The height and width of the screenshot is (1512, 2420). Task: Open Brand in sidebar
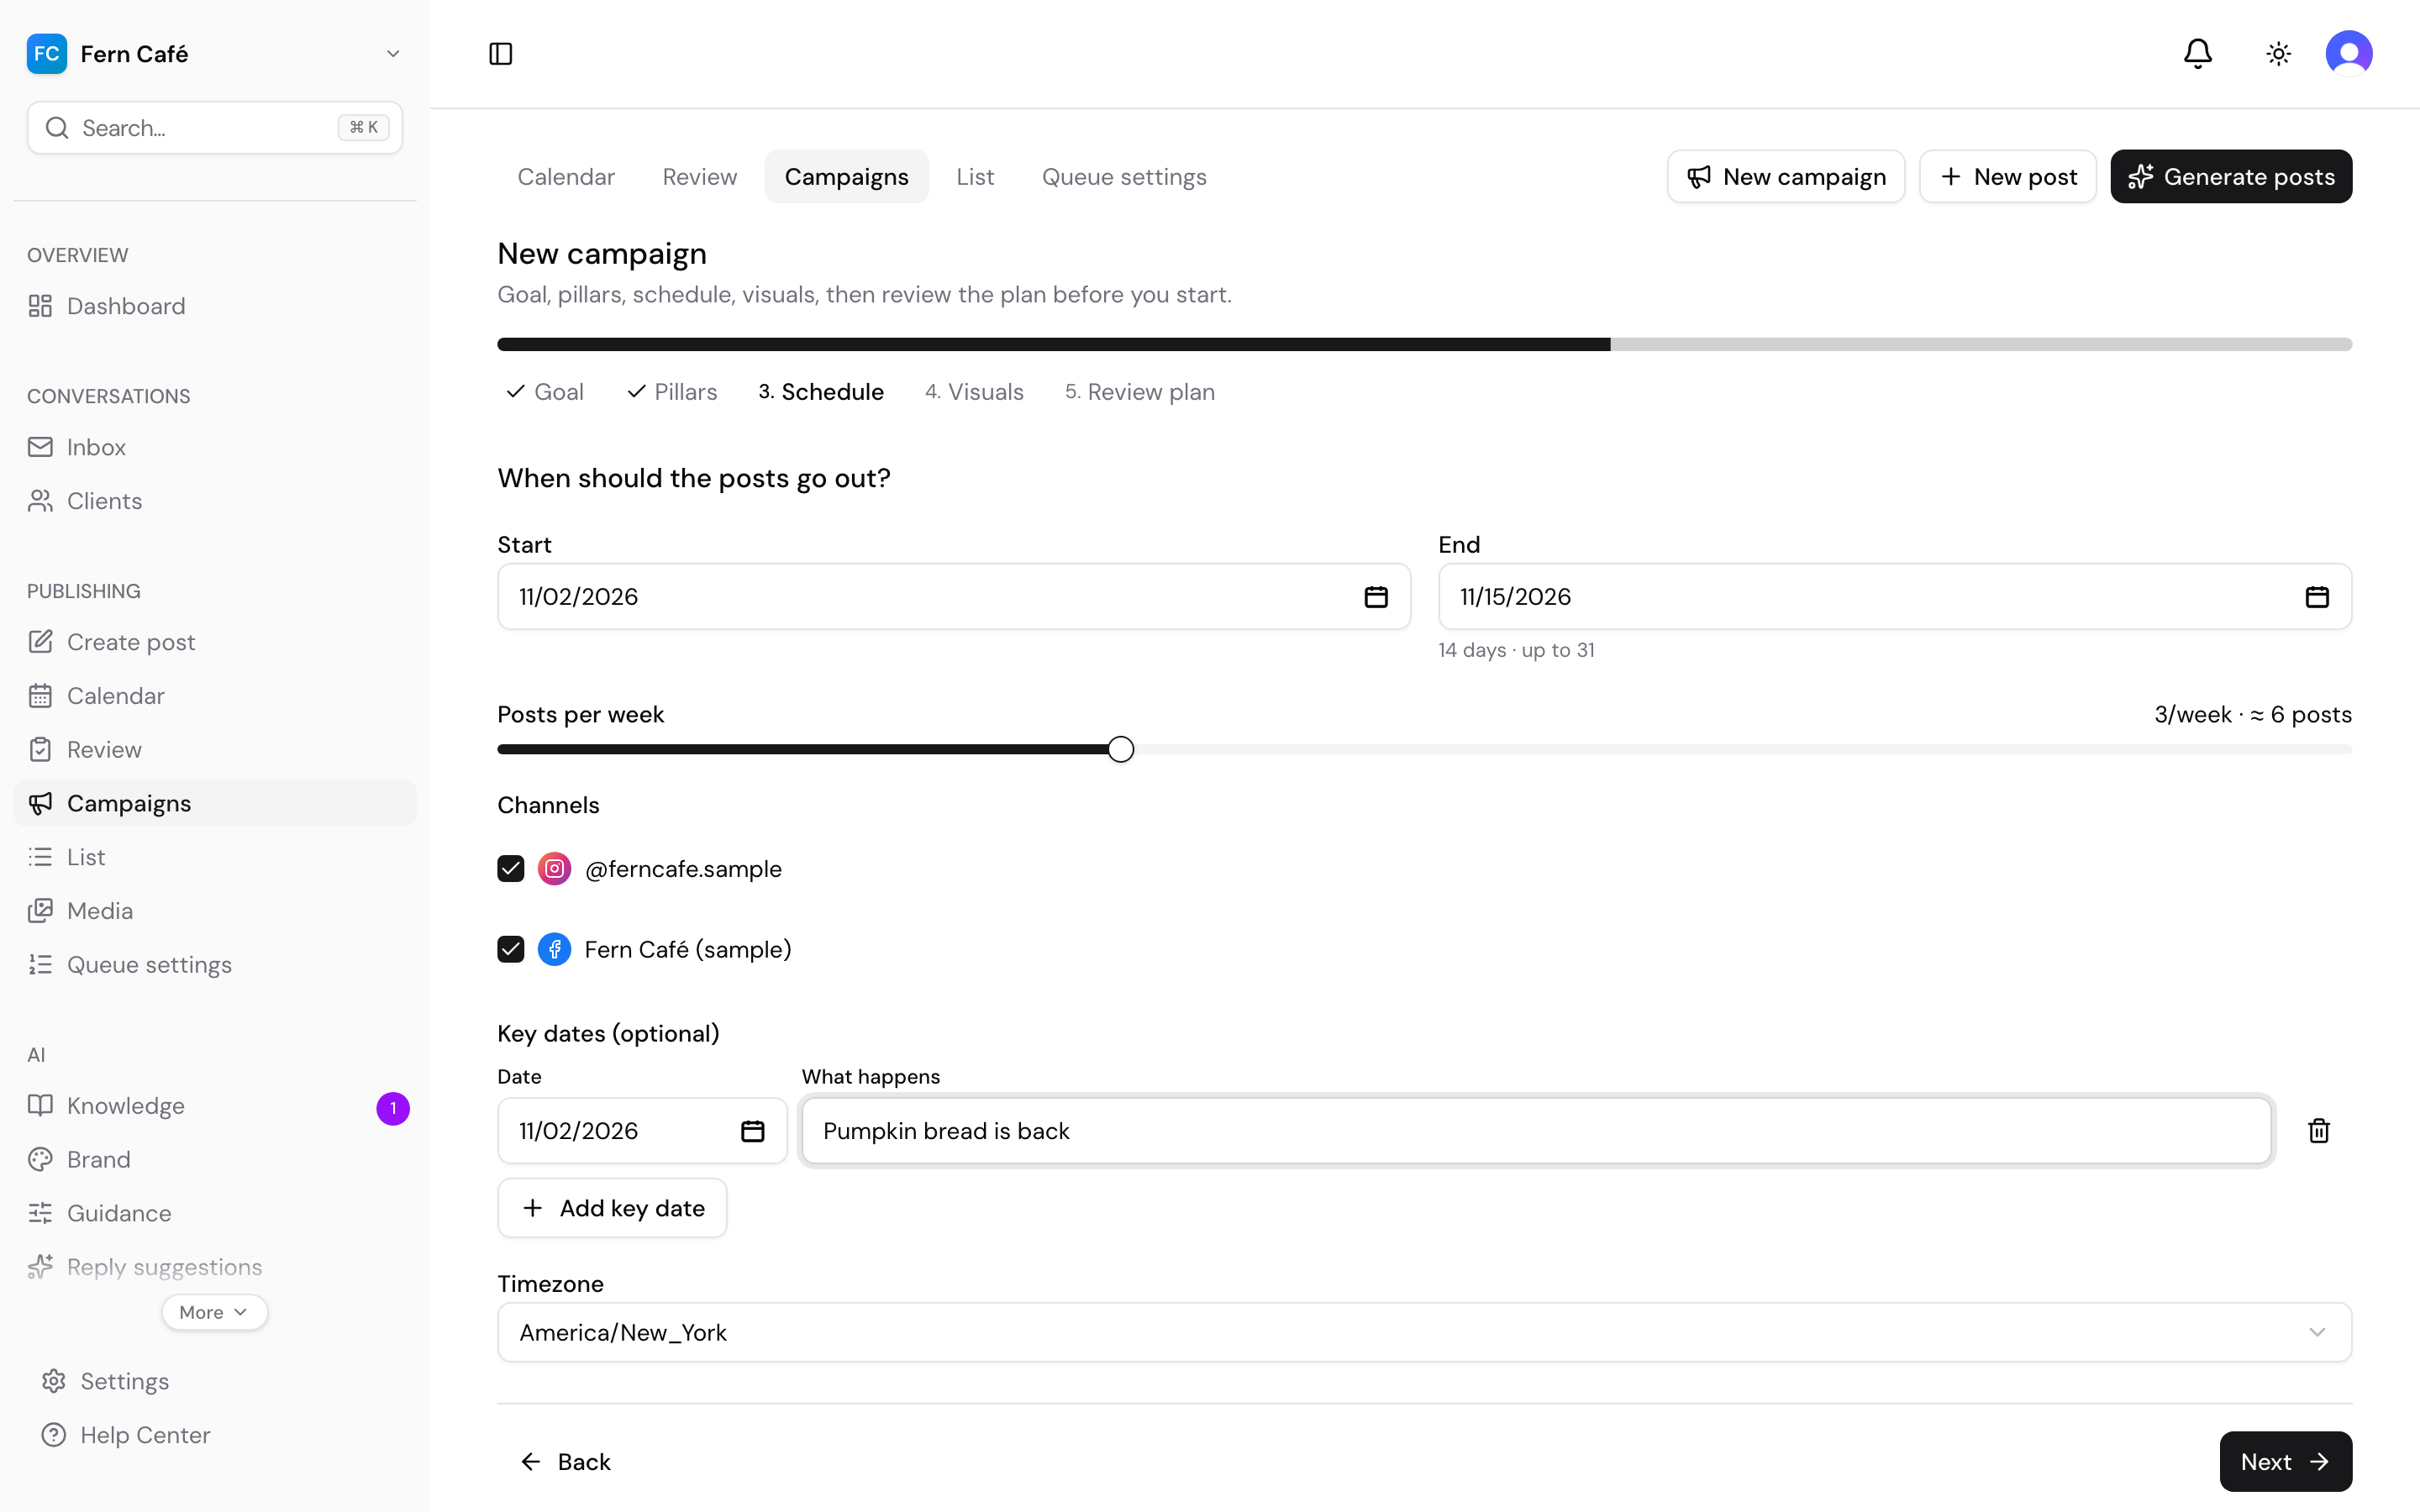(x=215, y=1160)
